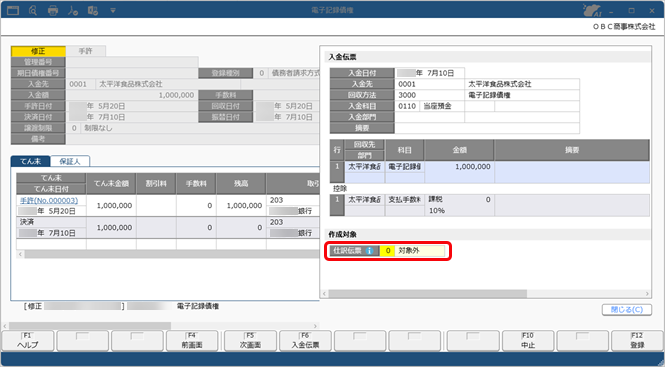Click the info icon beside 仕訳伝票
665x367 pixels.
coord(369,251)
